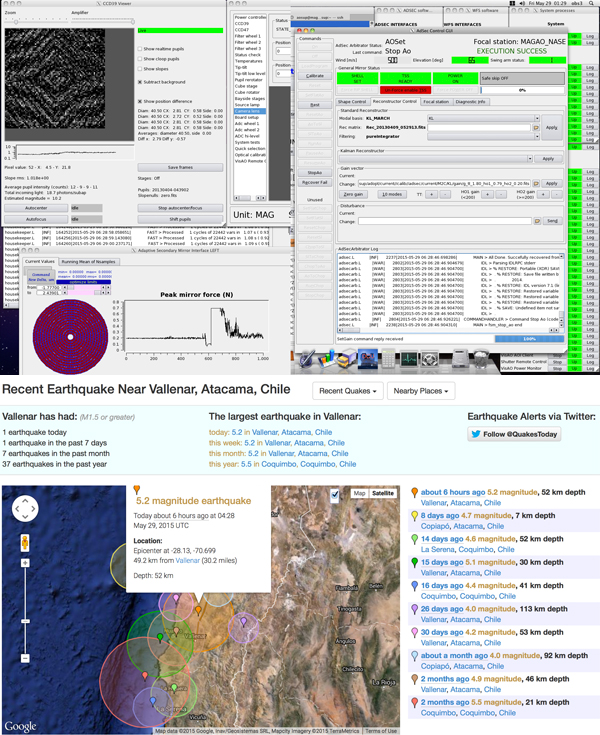This screenshot has width=600, height=735.
Task: Select Focal station tab
Action: tap(436, 102)
